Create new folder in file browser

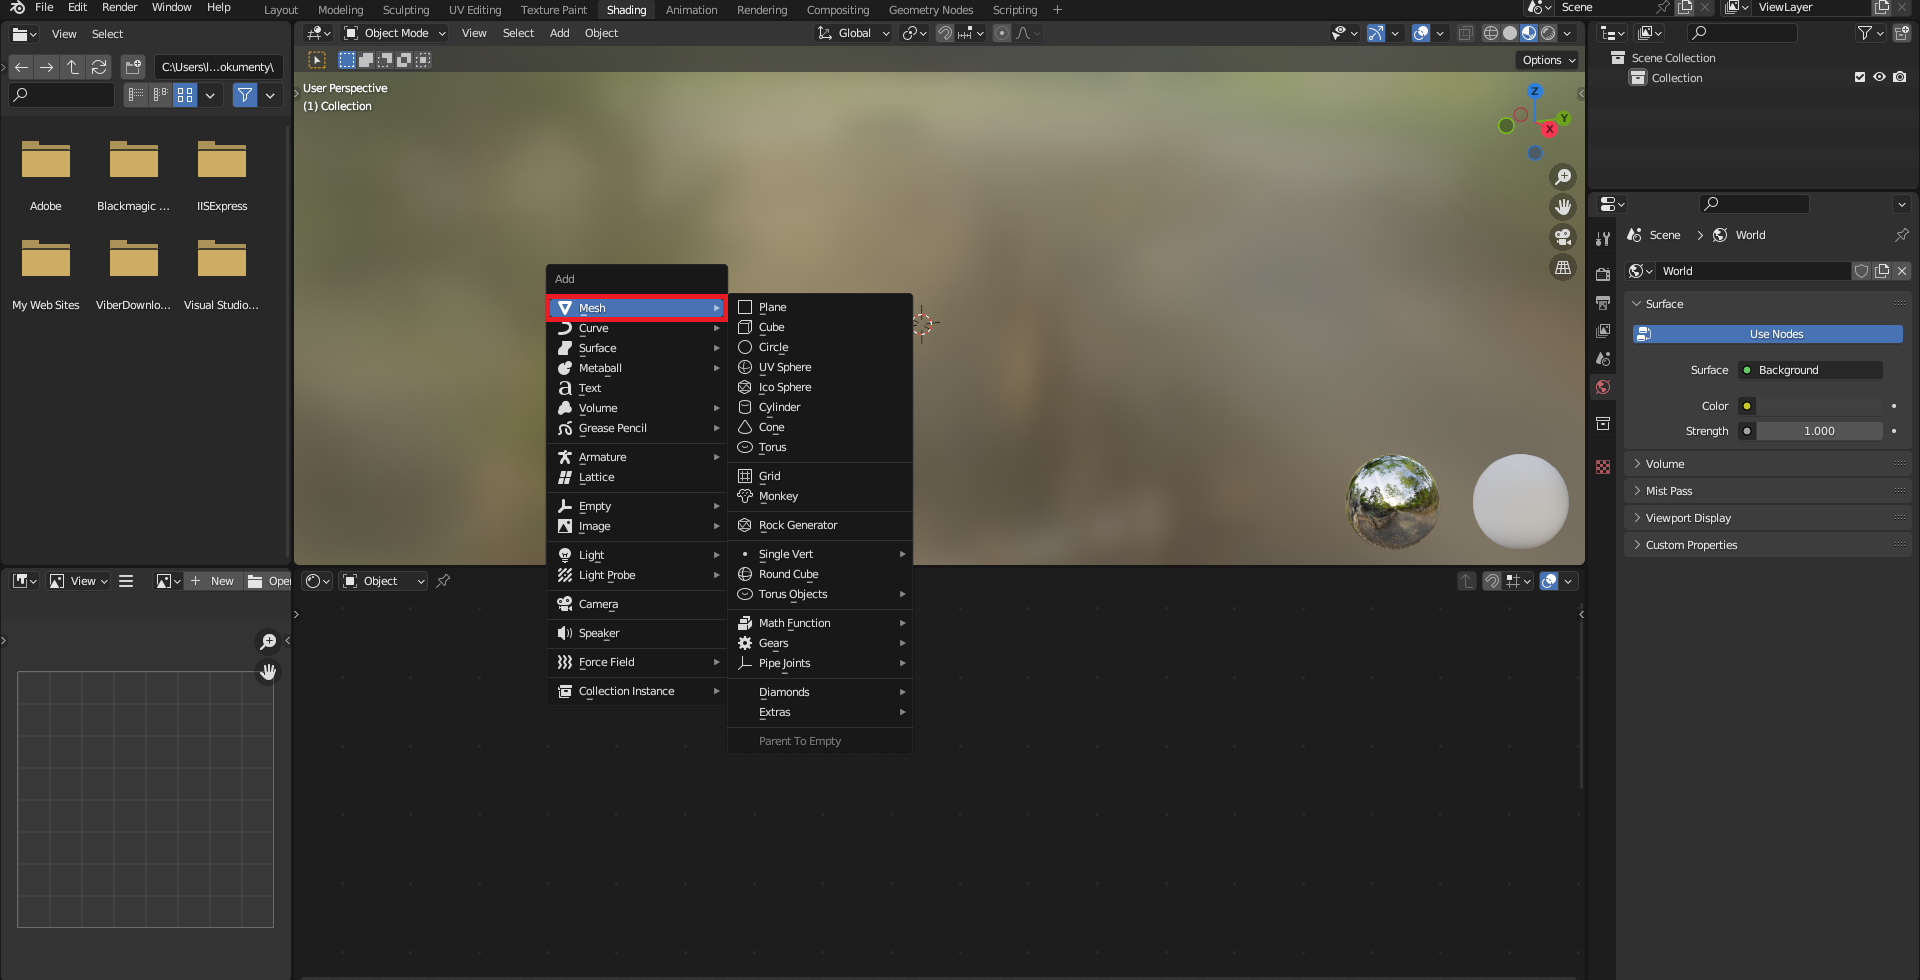tap(133, 67)
